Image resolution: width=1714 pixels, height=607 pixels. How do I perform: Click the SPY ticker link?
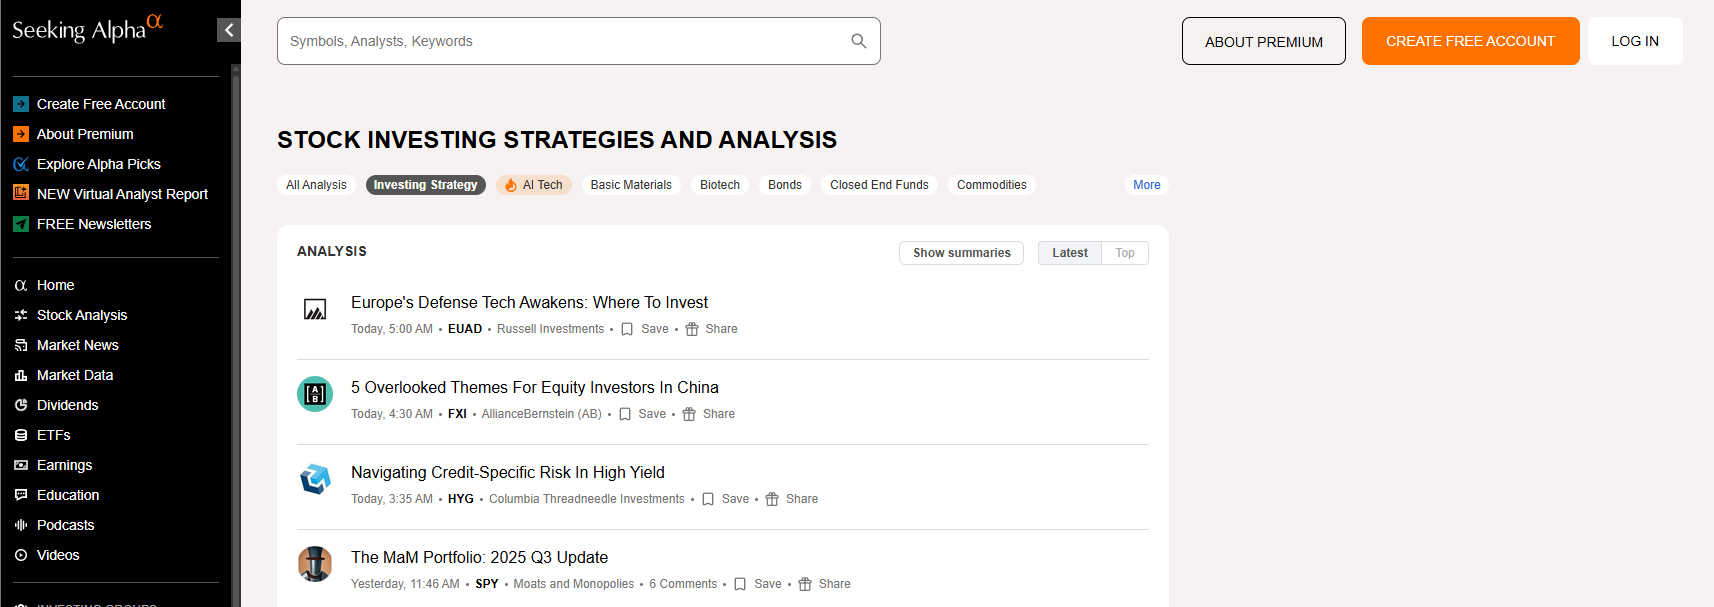pos(487,584)
